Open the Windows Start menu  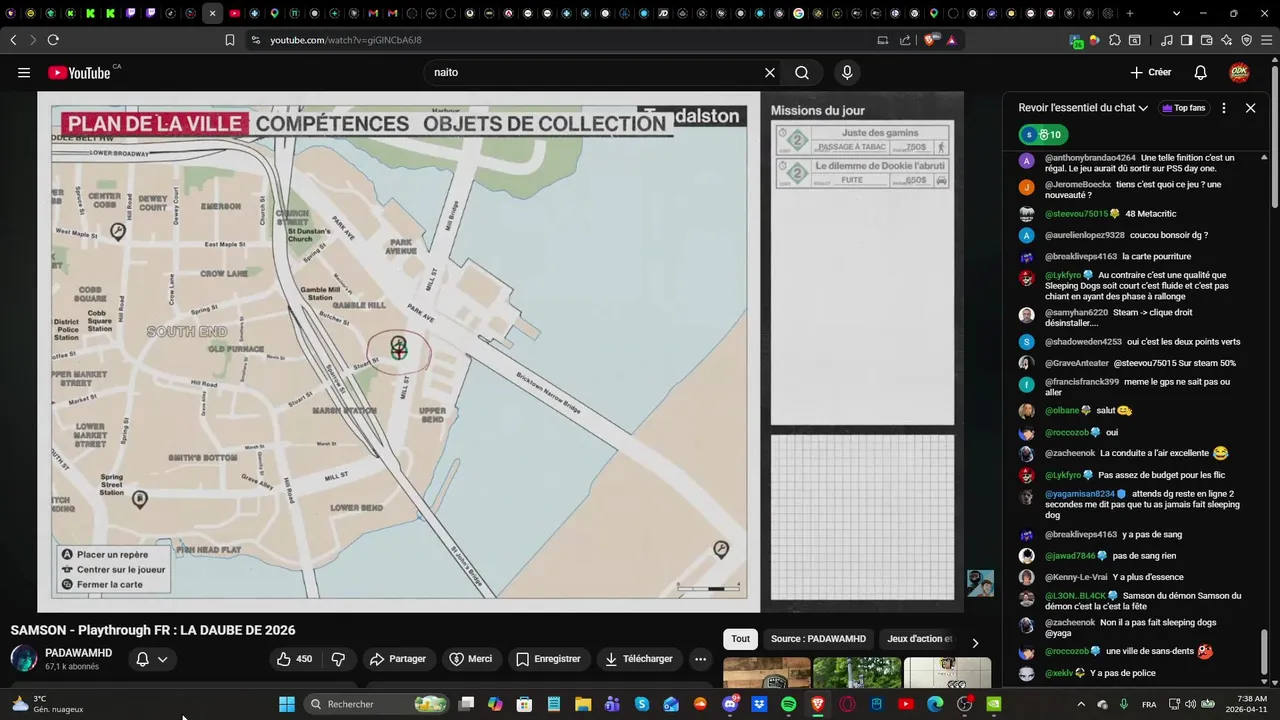pos(286,704)
